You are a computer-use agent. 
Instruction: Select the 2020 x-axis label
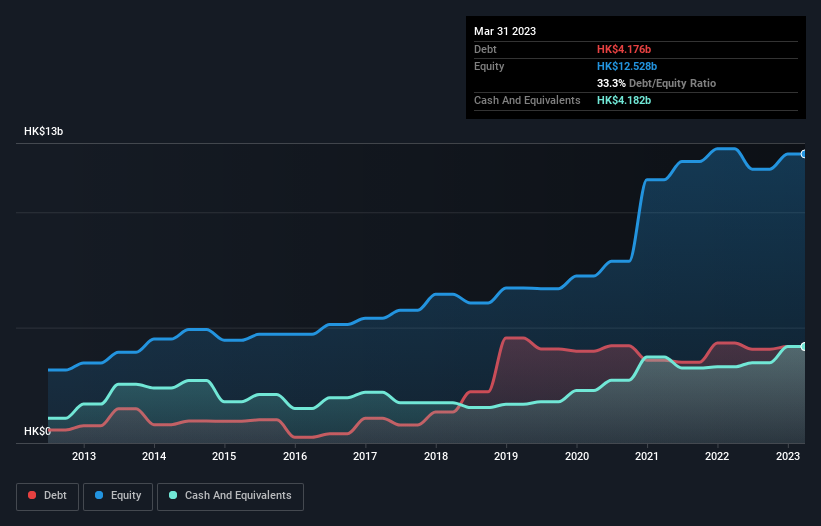point(576,456)
